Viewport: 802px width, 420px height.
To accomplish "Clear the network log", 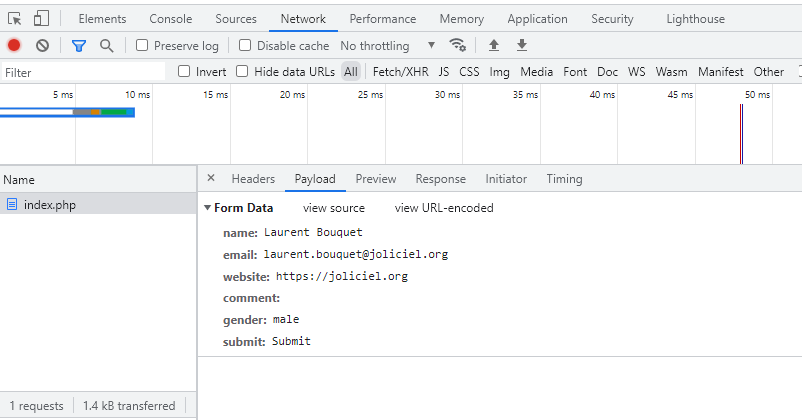I will [42, 45].
